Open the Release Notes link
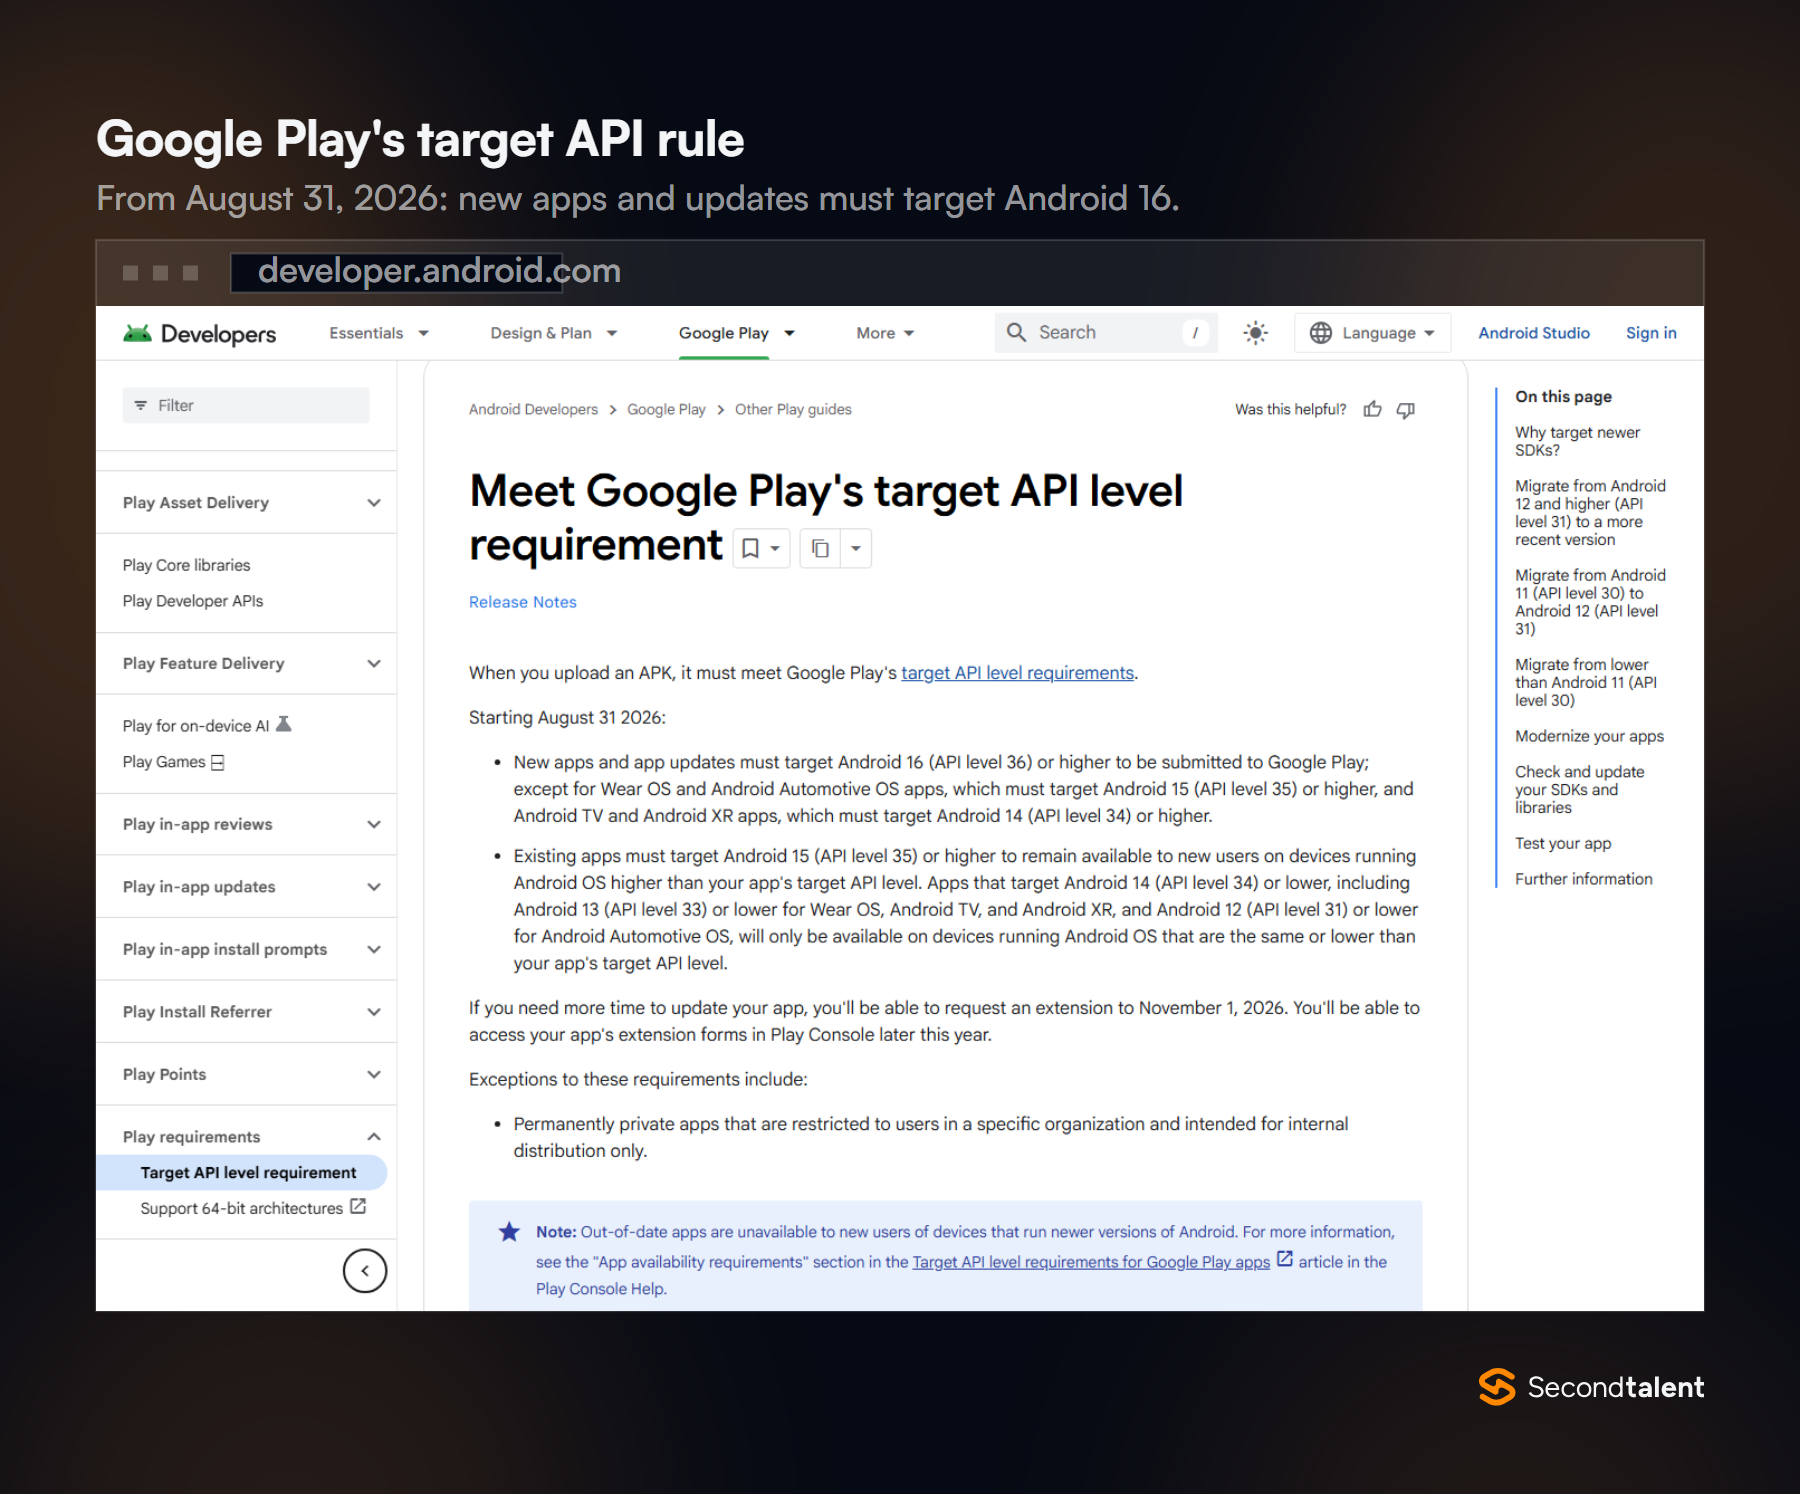The height and width of the screenshot is (1494, 1800). 523,602
